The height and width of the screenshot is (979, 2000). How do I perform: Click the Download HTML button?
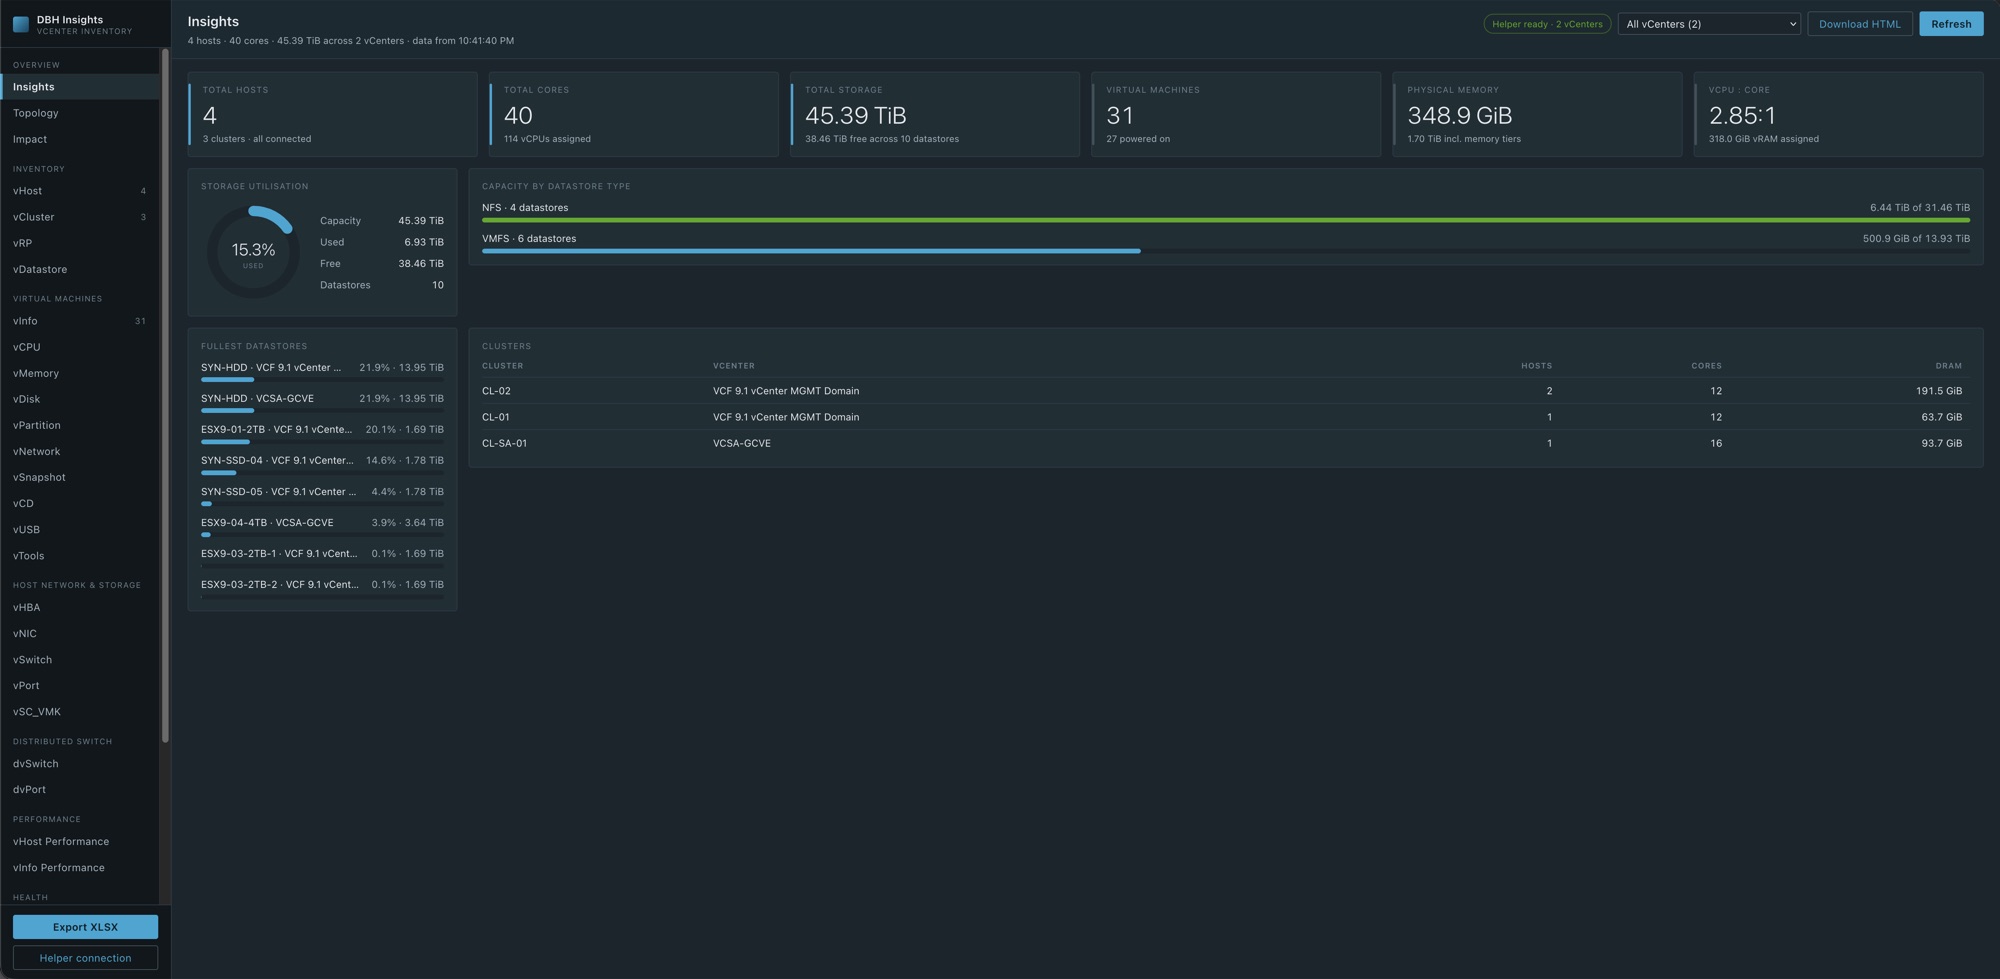point(1859,24)
